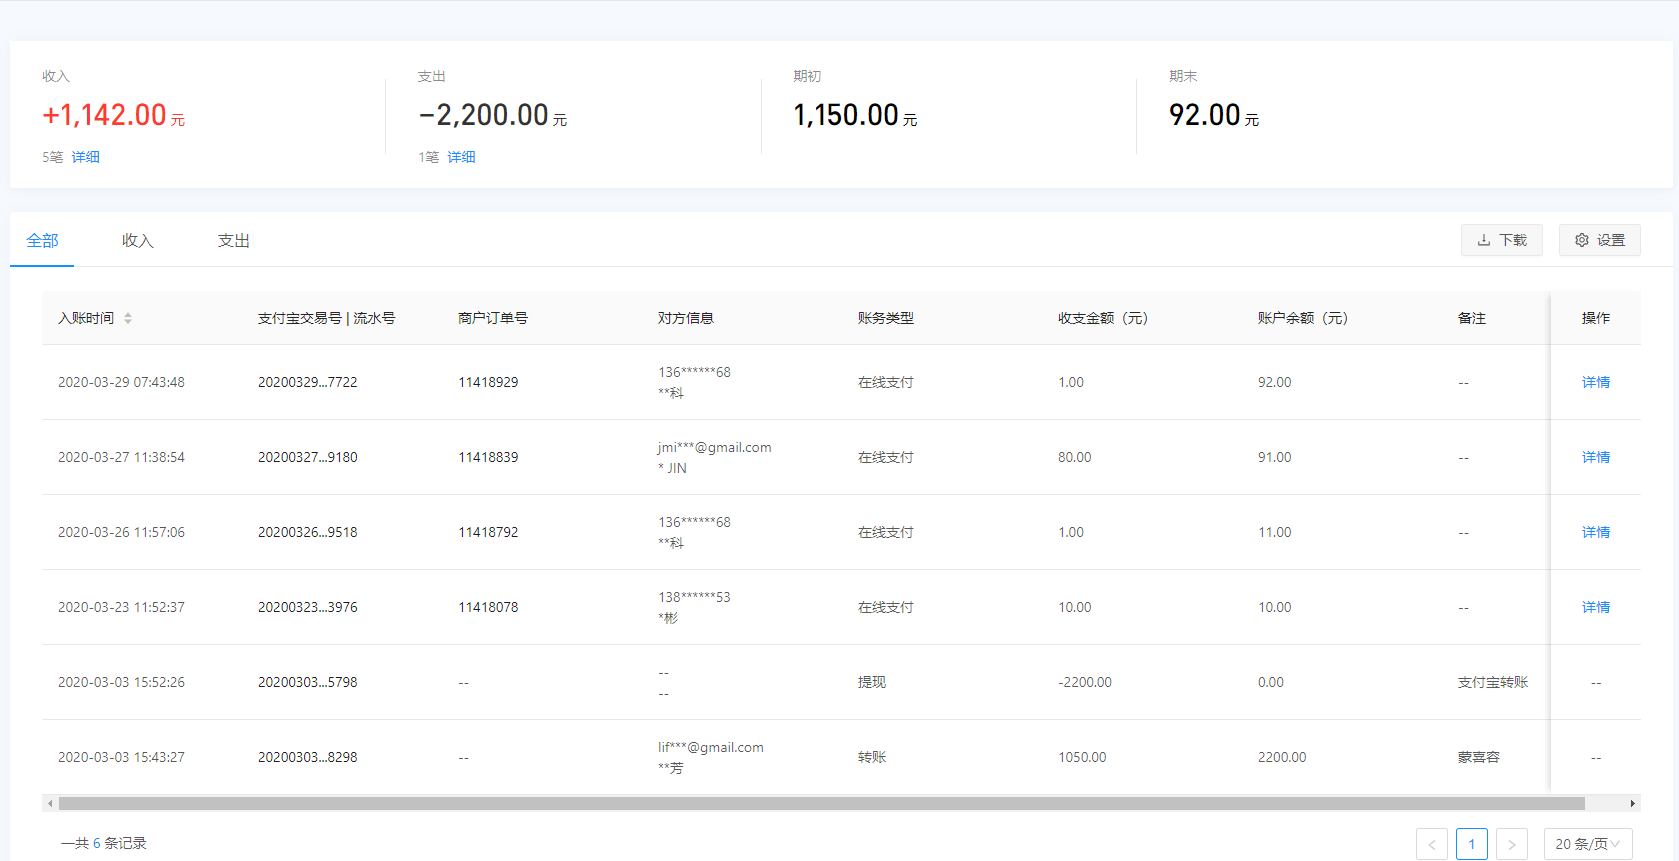Switch to the 全部 tab
The image size is (1679, 861).
[x=42, y=240]
